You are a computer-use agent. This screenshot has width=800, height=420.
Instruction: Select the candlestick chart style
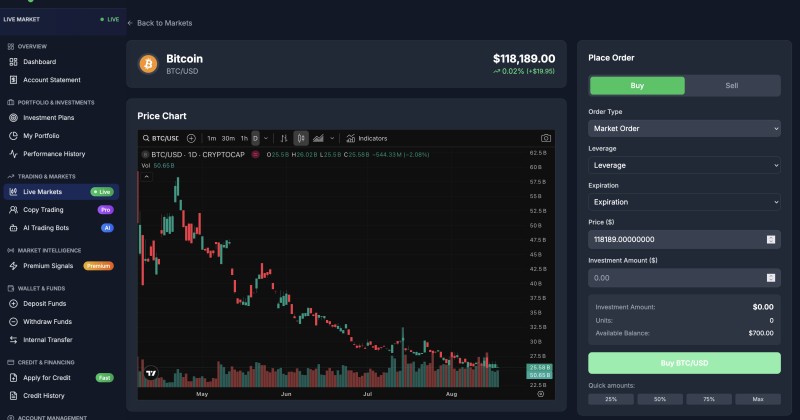click(x=301, y=138)
